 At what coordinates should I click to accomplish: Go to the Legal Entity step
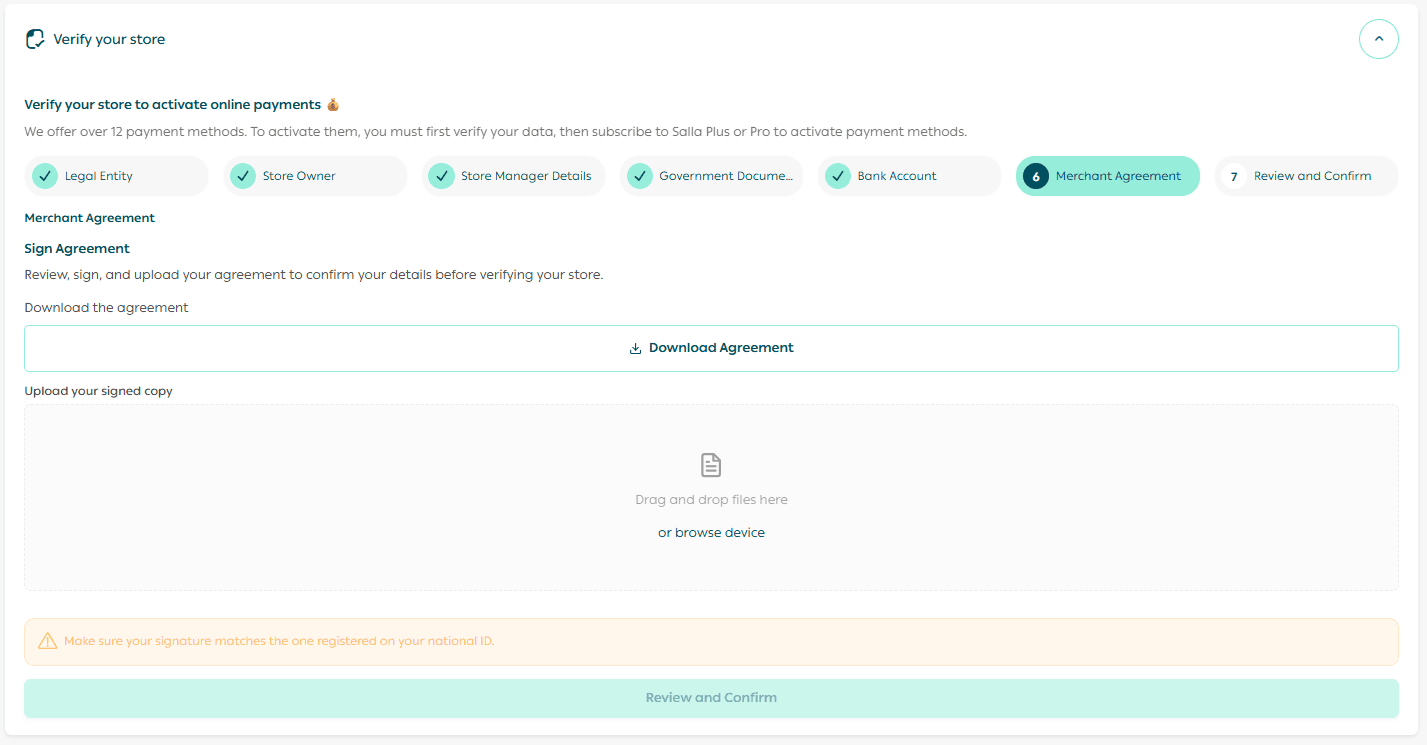(x=99, y=176)
